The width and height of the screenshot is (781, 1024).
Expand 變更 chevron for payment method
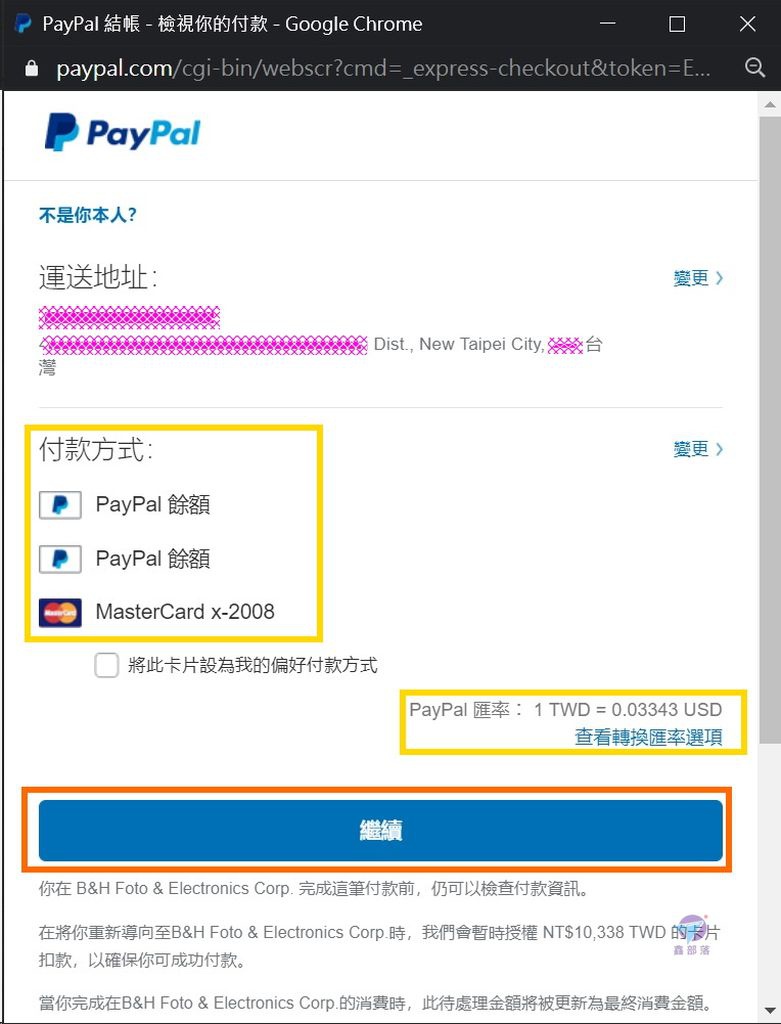(719, 449)
